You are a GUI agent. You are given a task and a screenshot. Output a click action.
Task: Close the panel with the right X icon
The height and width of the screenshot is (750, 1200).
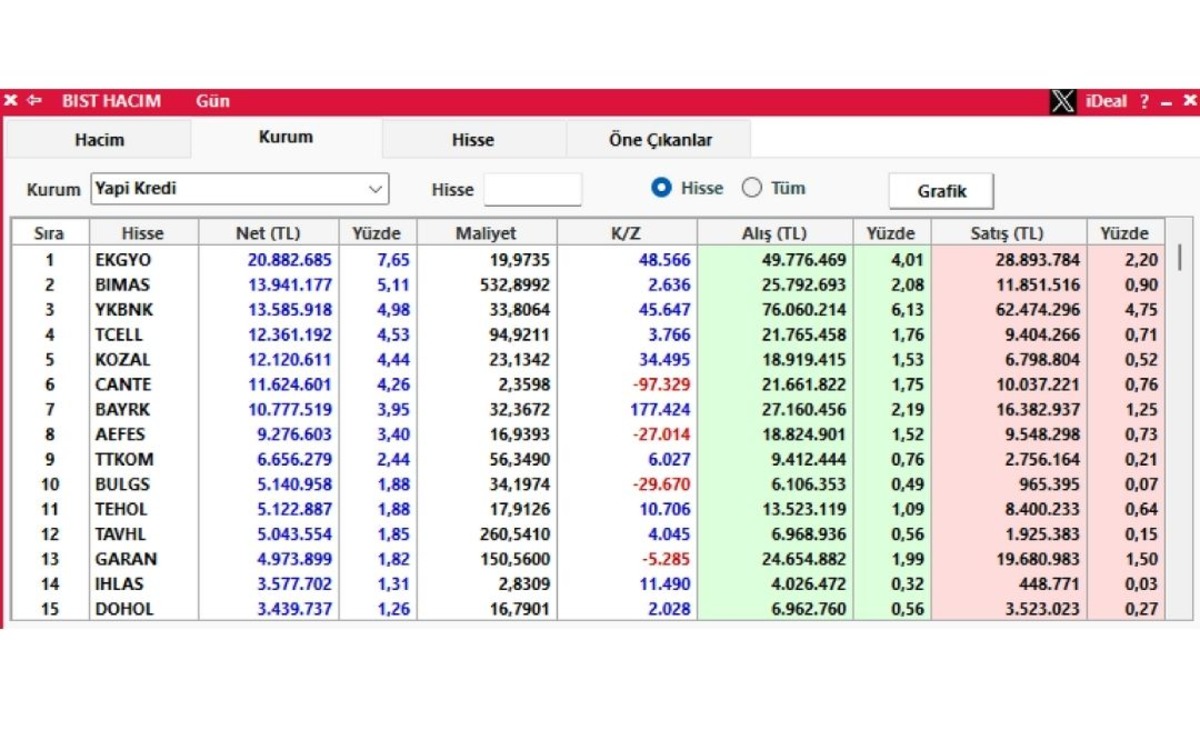(x=1189, y=101)
